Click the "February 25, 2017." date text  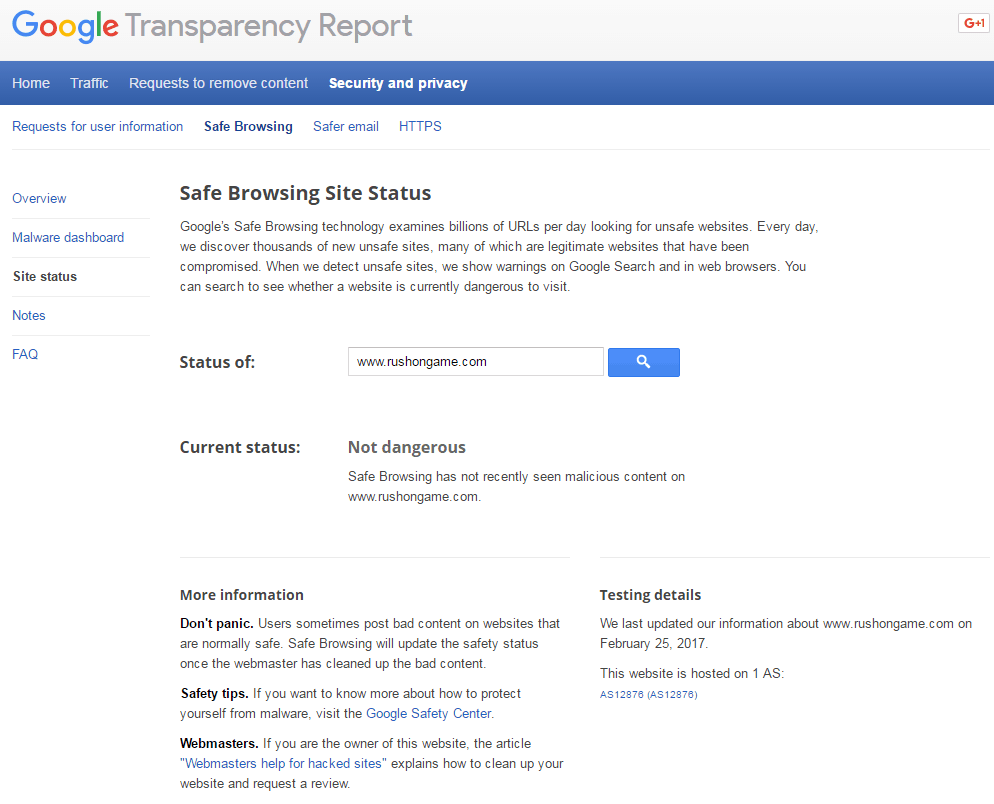(x=654, y=644)
